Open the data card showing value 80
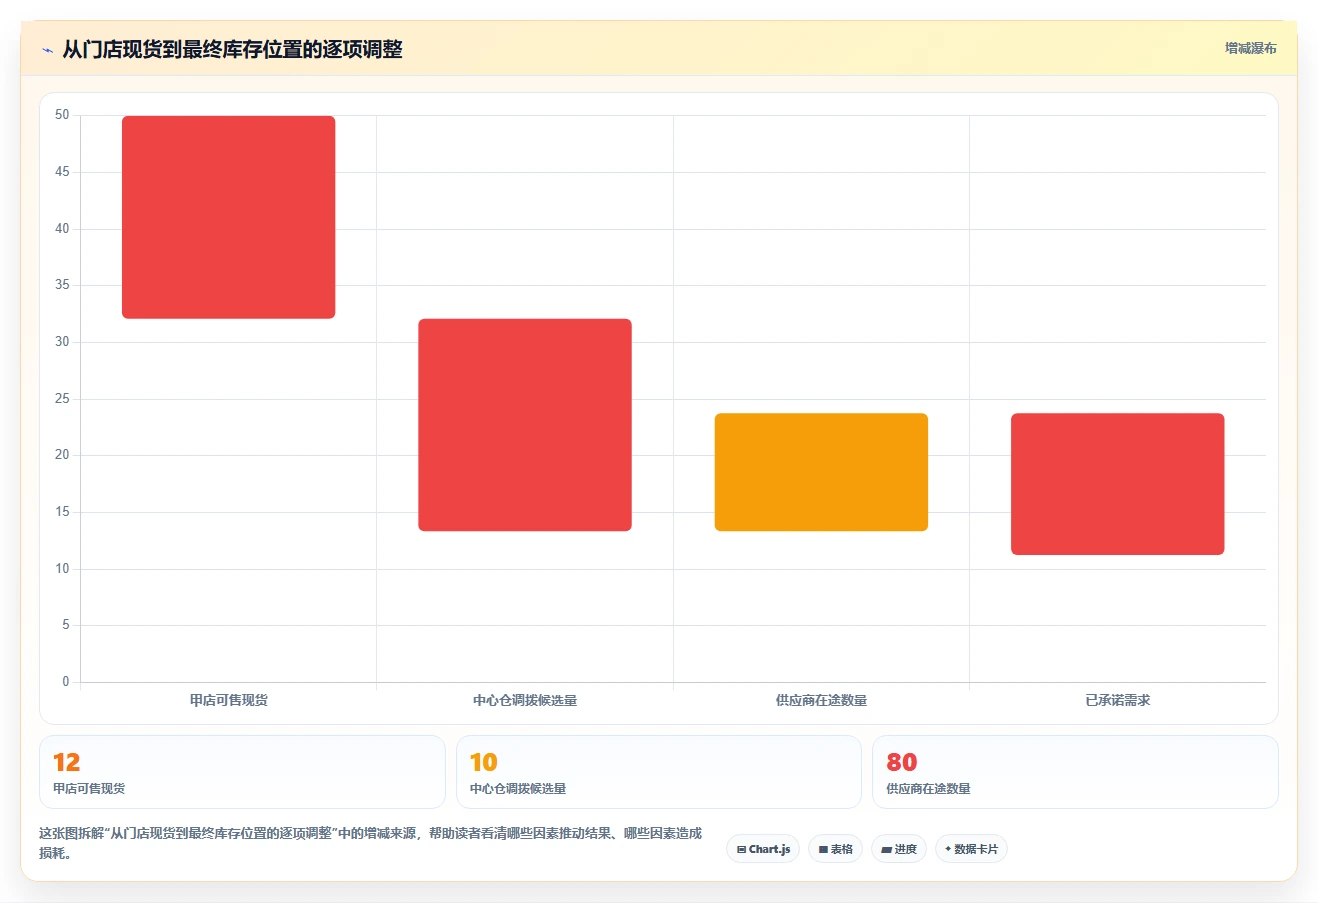The image size is (1318, 903). click(1075, 772)
